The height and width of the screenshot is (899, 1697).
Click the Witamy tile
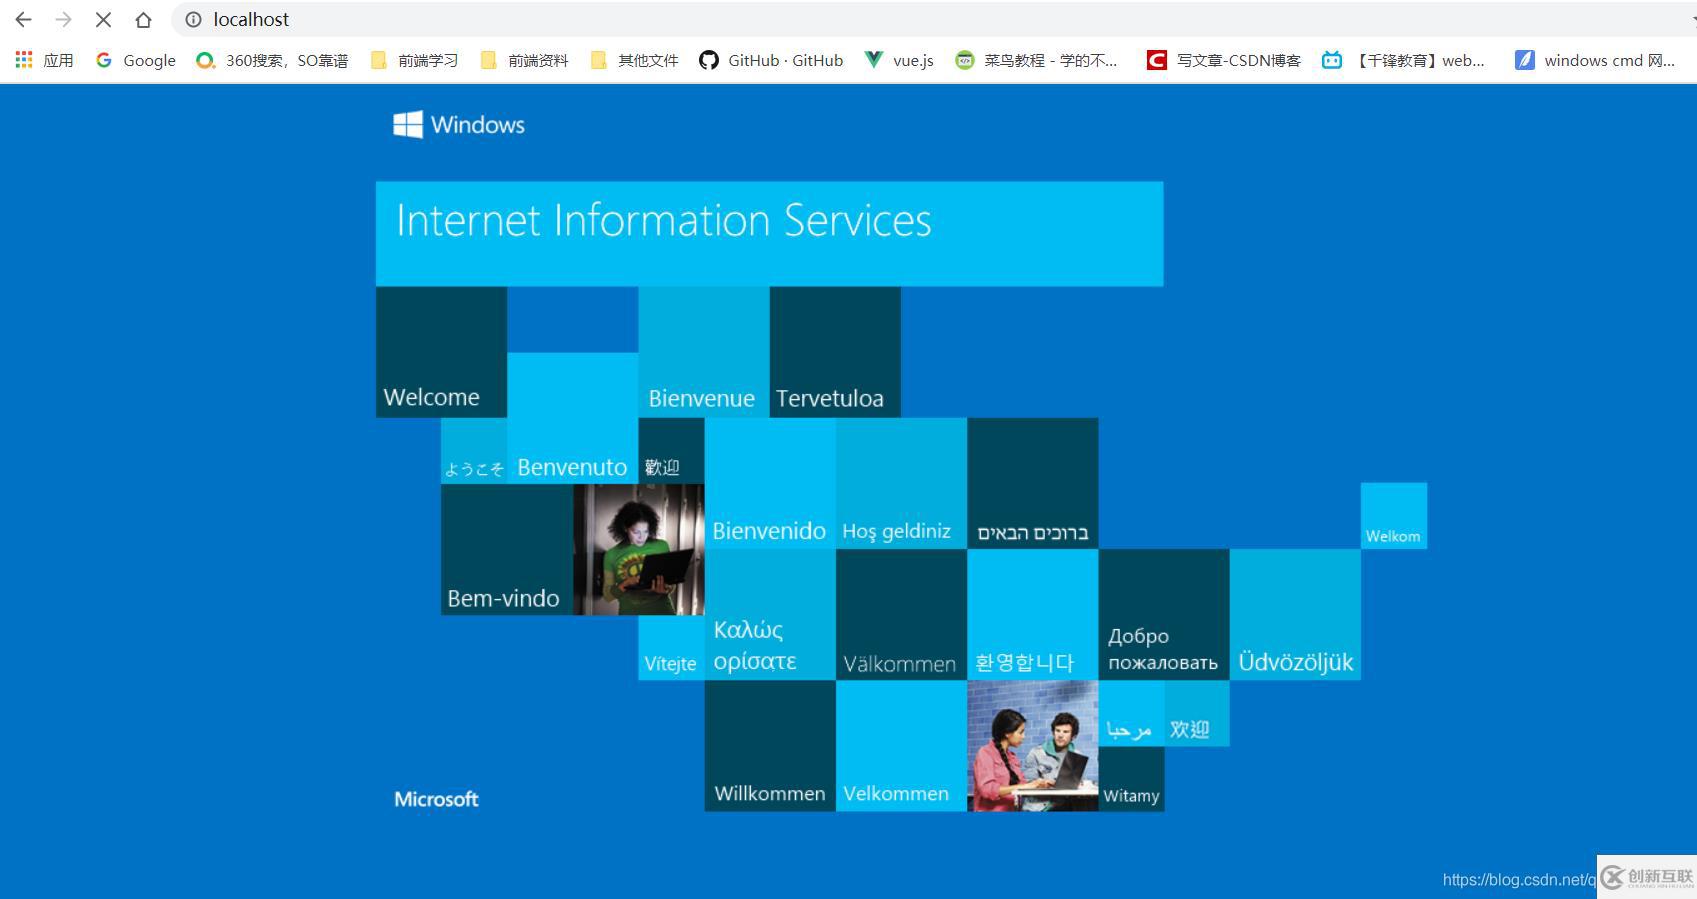click(1131, 778)
